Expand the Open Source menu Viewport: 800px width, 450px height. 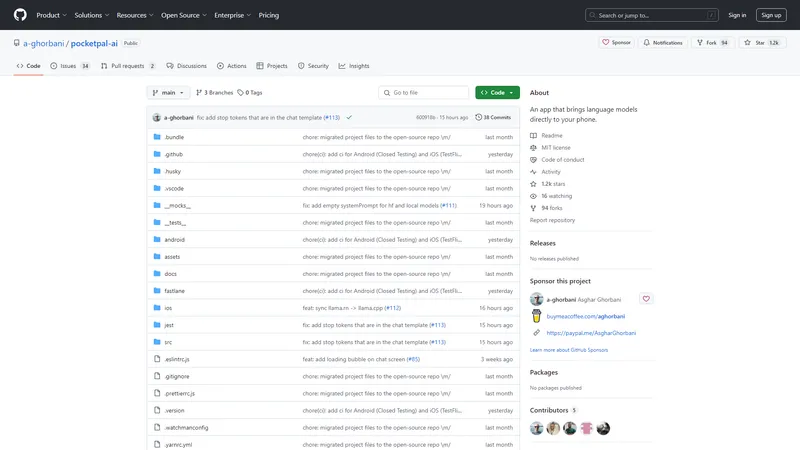tap(184, 15)
